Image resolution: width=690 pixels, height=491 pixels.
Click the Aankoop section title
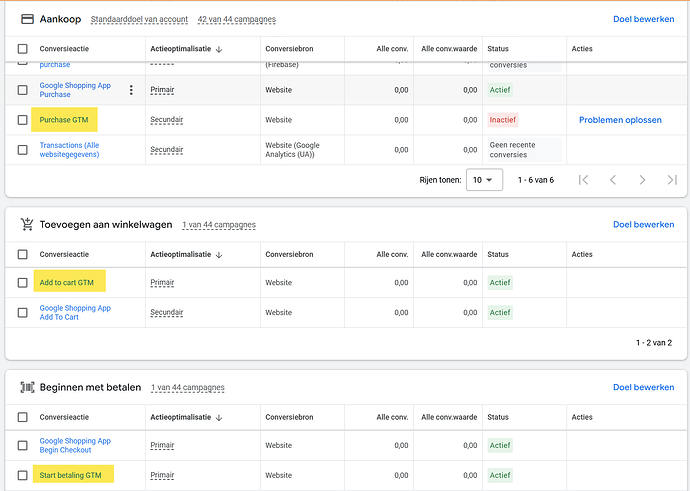[x=60, y=19]
